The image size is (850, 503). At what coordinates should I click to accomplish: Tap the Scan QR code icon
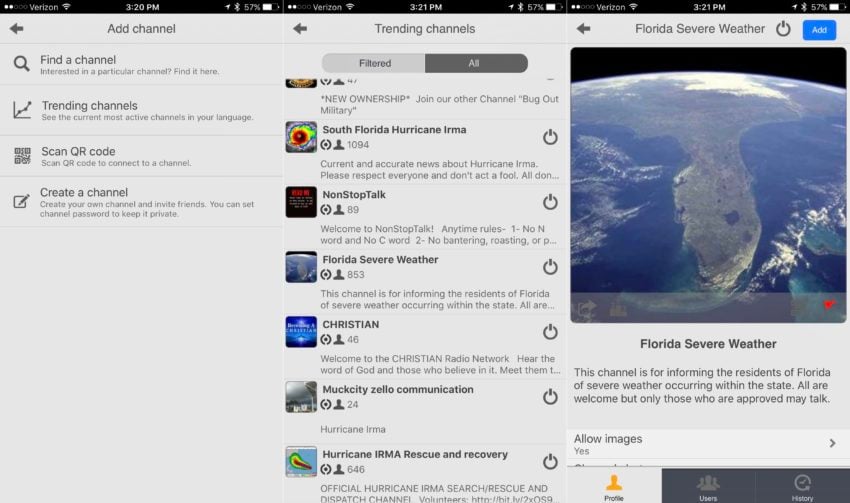pyautogui.click(x=22, y=156)
